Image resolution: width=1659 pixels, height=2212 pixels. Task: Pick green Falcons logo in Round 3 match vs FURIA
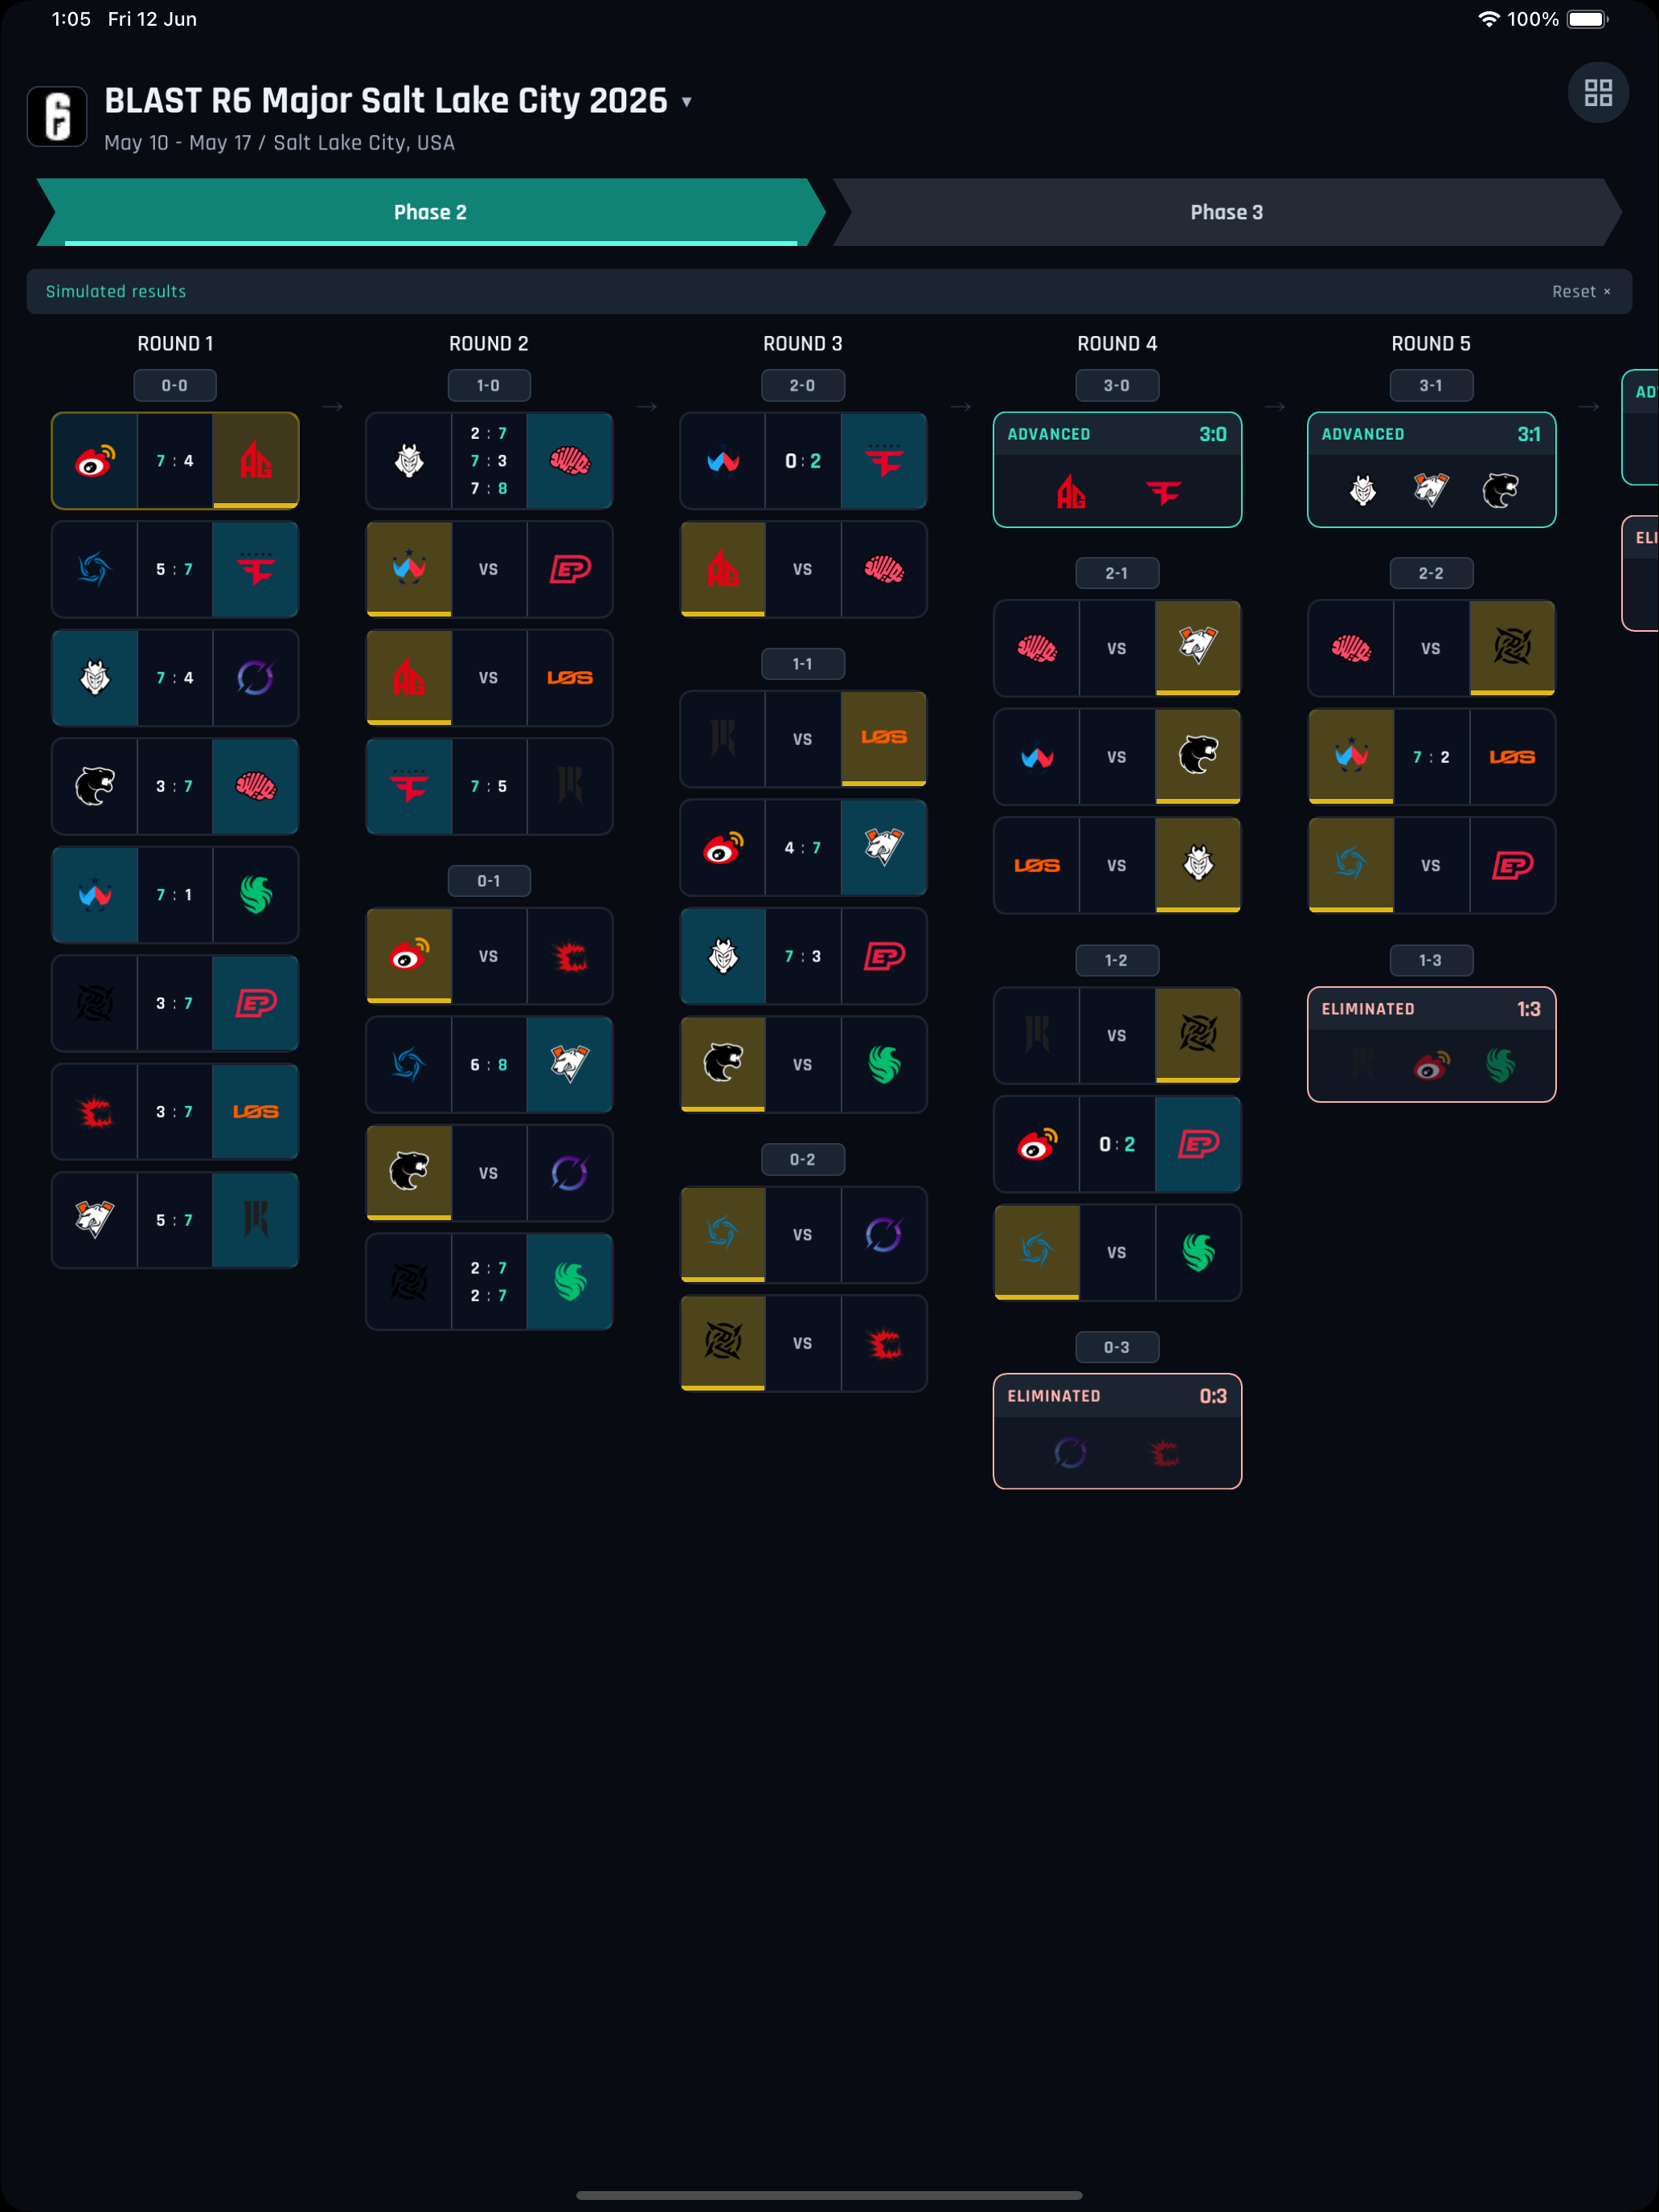pos(884,1065)
